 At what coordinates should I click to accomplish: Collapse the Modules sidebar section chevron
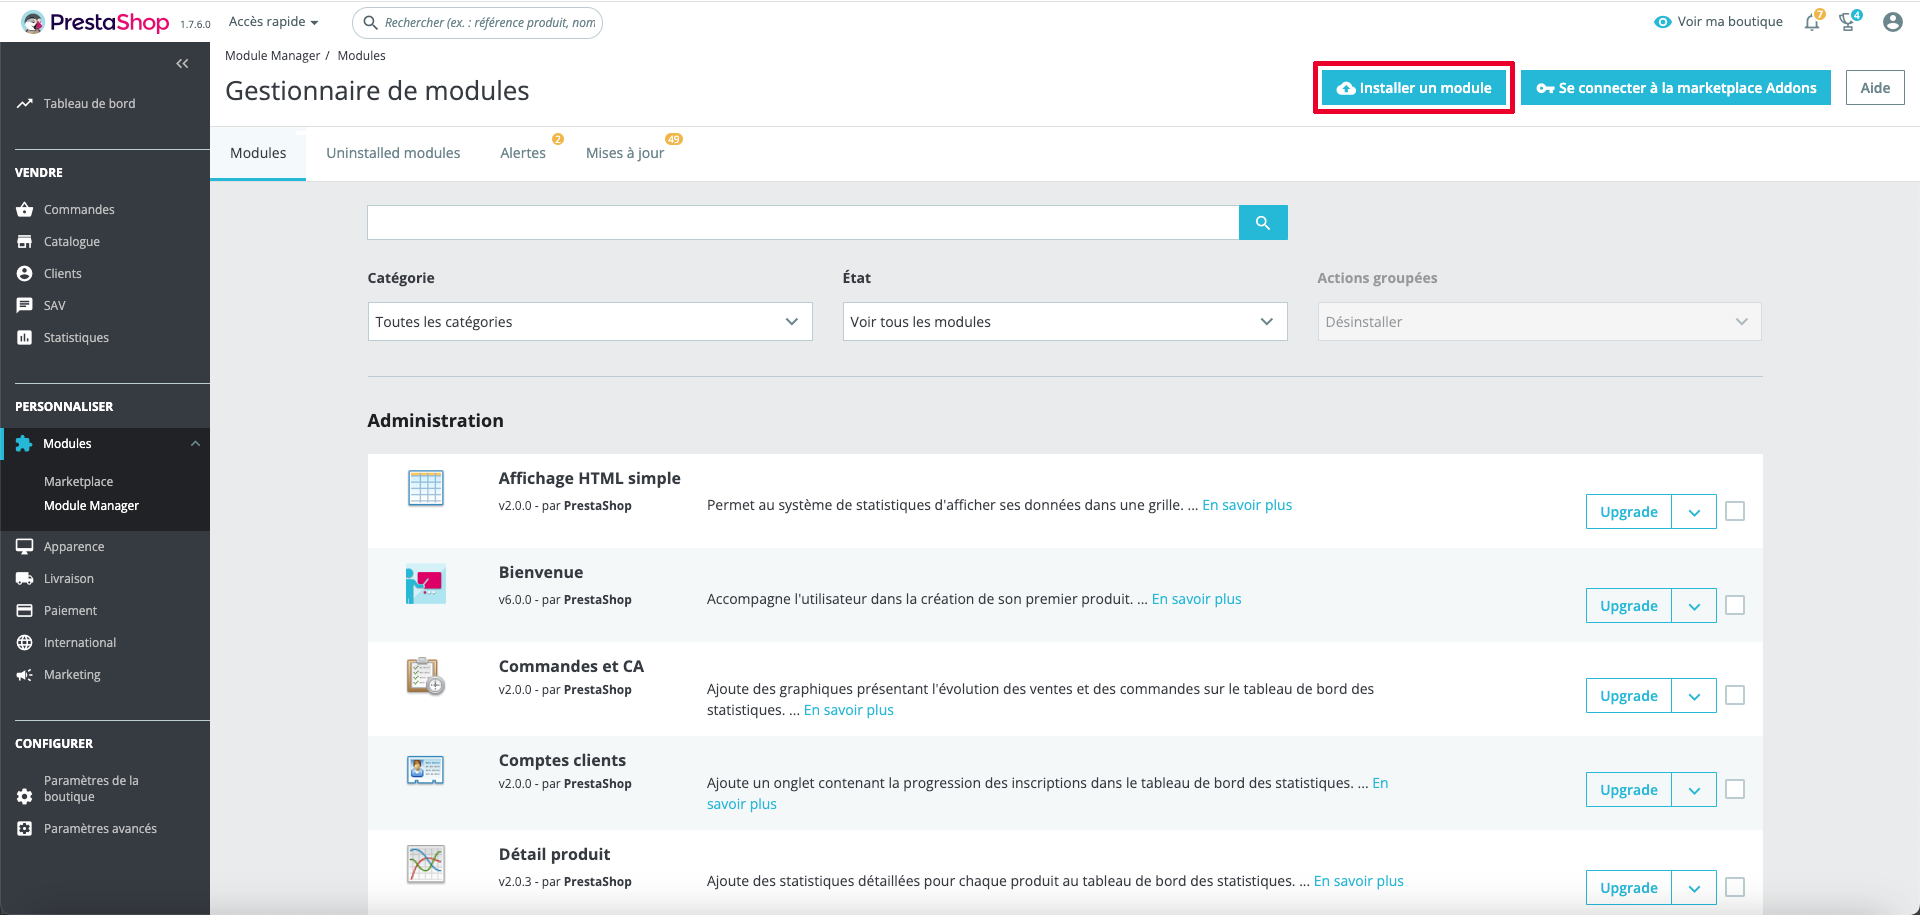coord(195,444)
